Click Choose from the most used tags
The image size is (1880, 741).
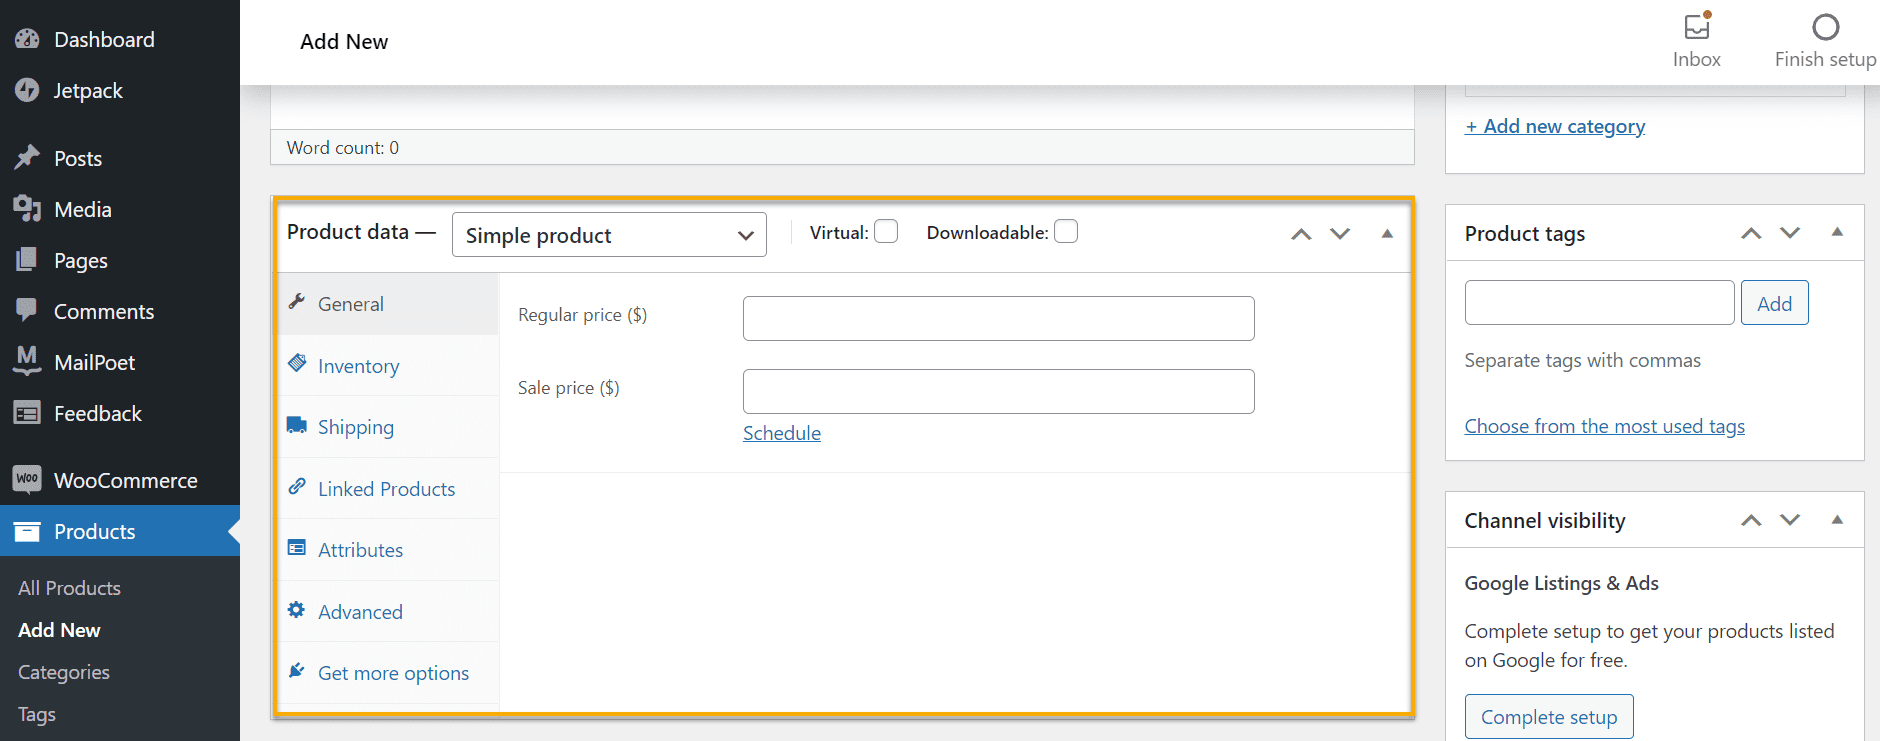point(1605,426)
